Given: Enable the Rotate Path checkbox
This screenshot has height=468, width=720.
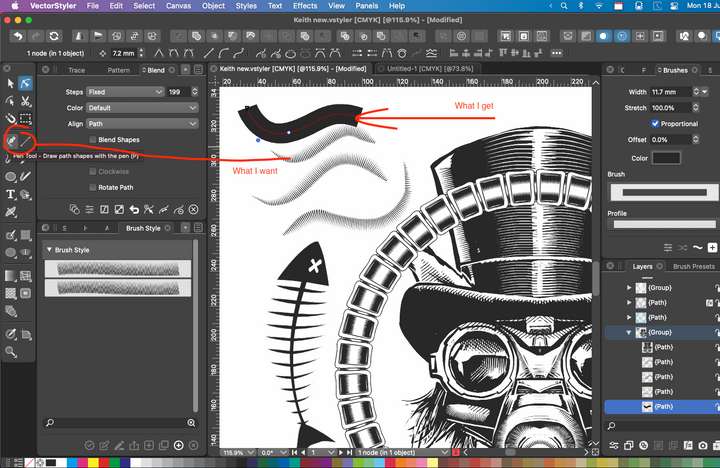Looking at the screenshot, I should pyautogui.click(x=93, y=187).
